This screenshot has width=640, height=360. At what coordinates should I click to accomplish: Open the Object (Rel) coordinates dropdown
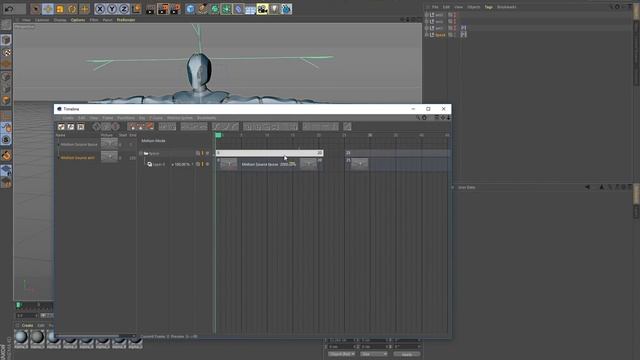pos(341,354)
